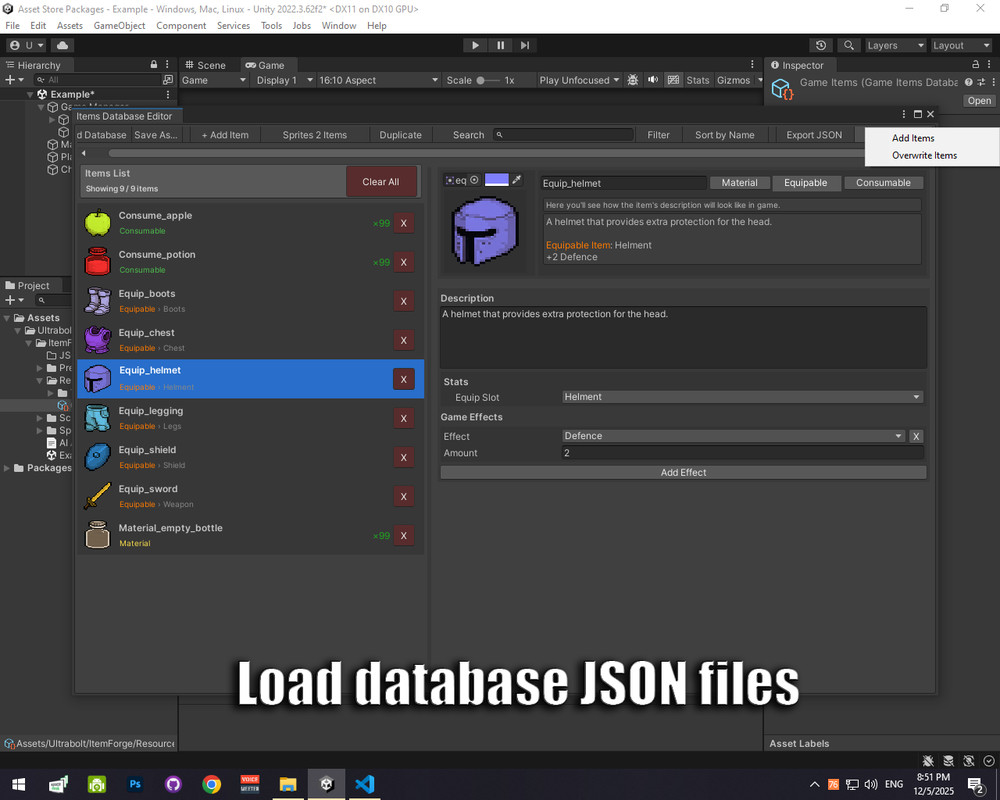Select the Equip_helmet name input field
This screenshot has height=800, width=1000.
(x=623, y=183)
